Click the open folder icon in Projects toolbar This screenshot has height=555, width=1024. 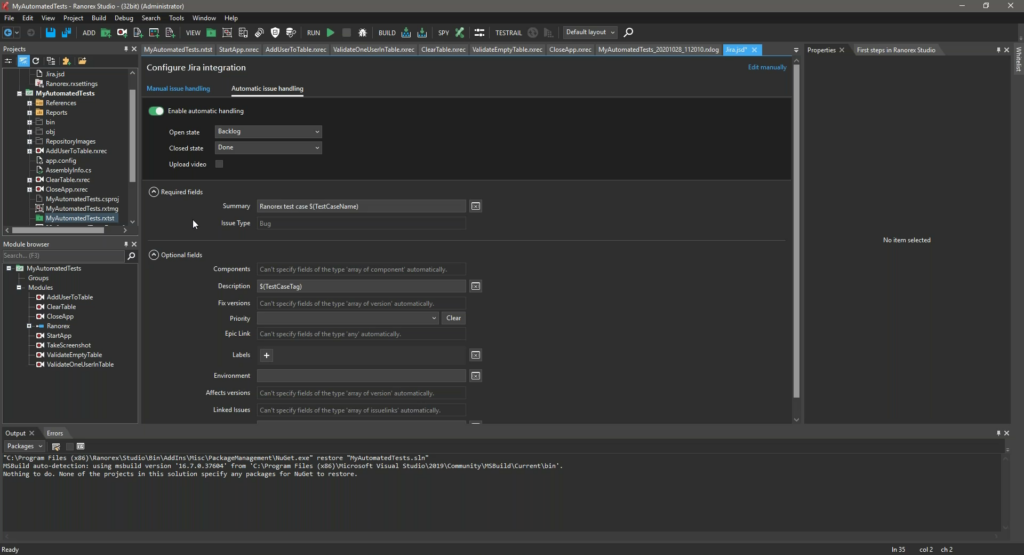click(82, 61)
